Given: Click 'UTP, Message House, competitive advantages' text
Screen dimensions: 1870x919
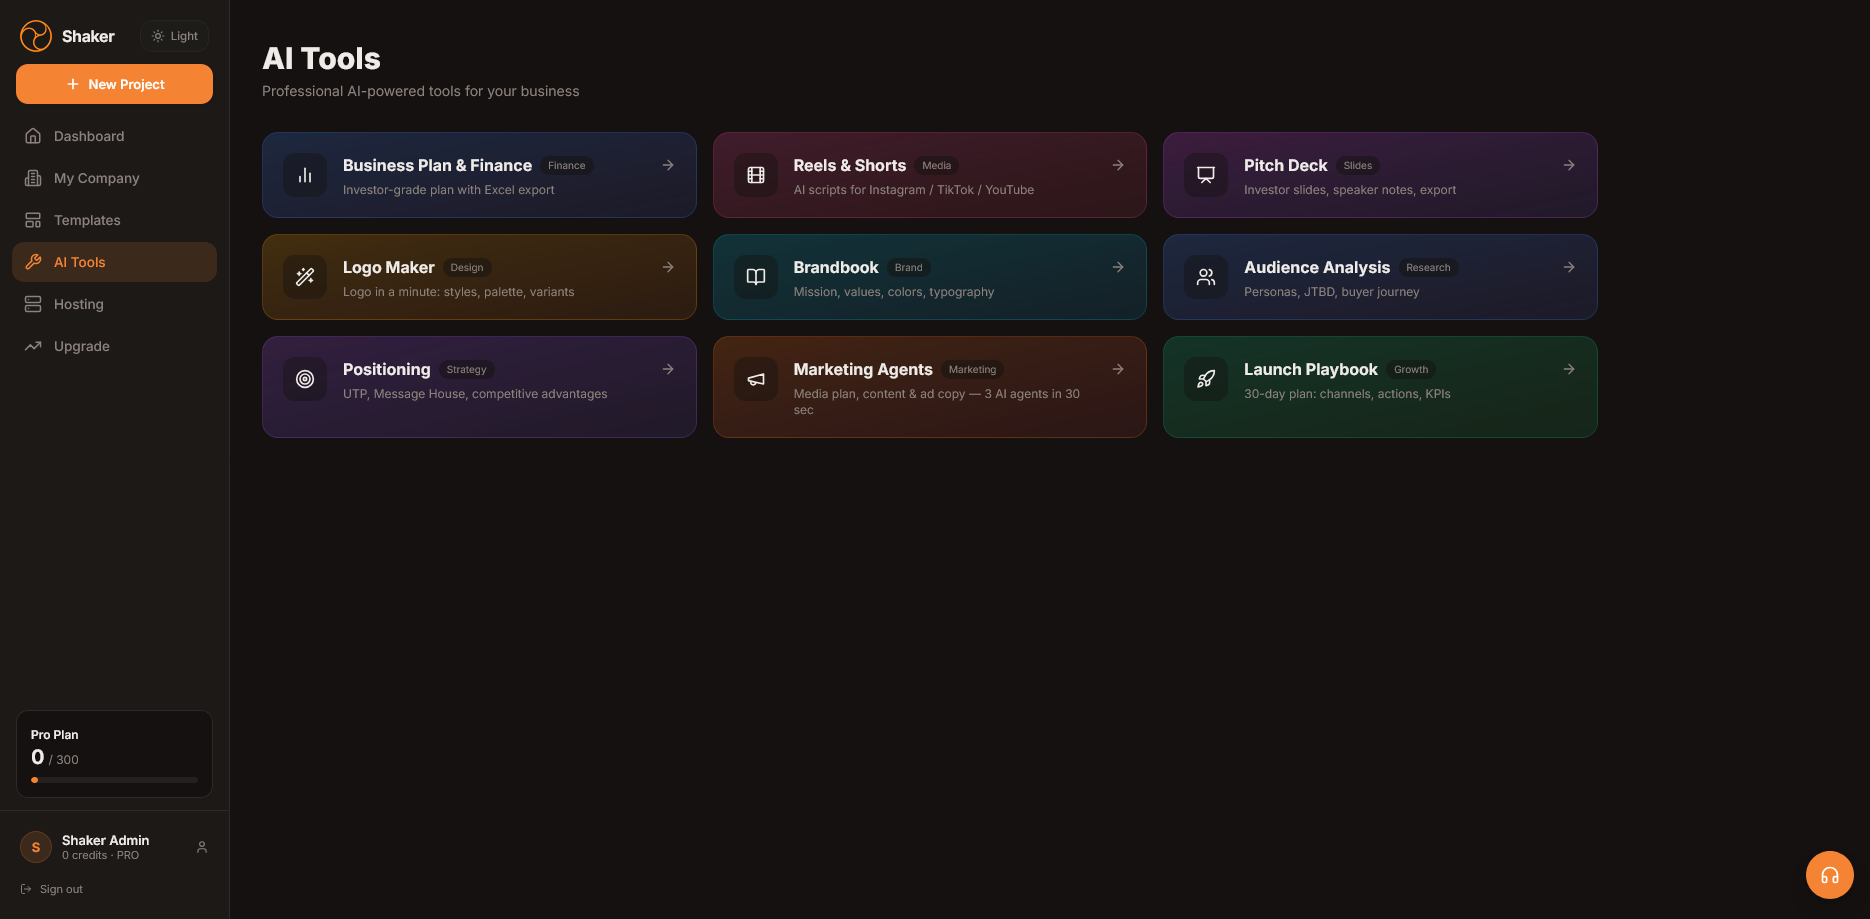Looking at the screenshot, I should pos(475,394).
